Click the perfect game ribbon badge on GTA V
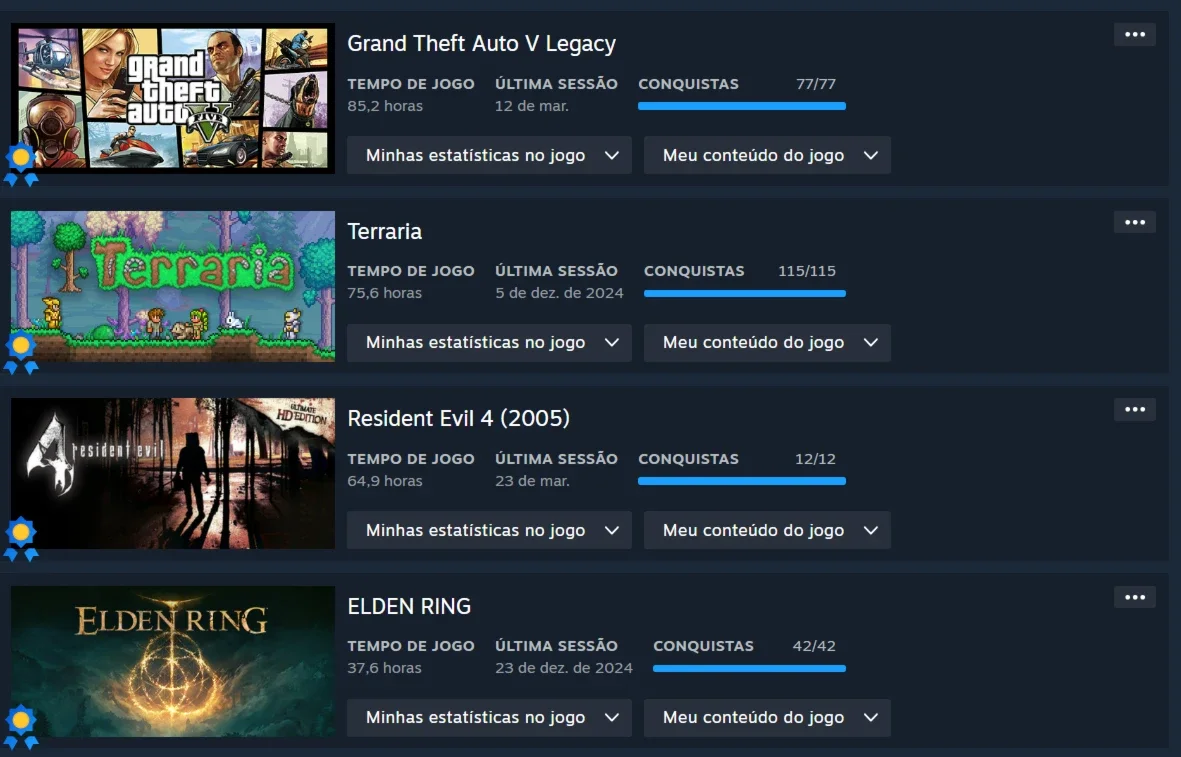 coord(21,164)
